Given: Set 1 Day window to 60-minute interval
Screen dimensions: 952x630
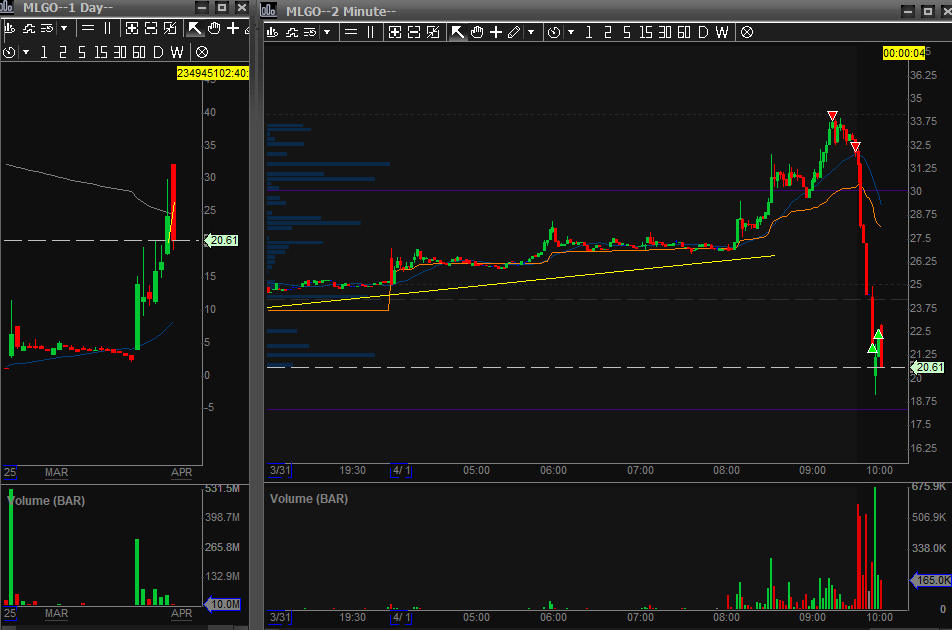Looking at the screenshot, I should (139, 52).
